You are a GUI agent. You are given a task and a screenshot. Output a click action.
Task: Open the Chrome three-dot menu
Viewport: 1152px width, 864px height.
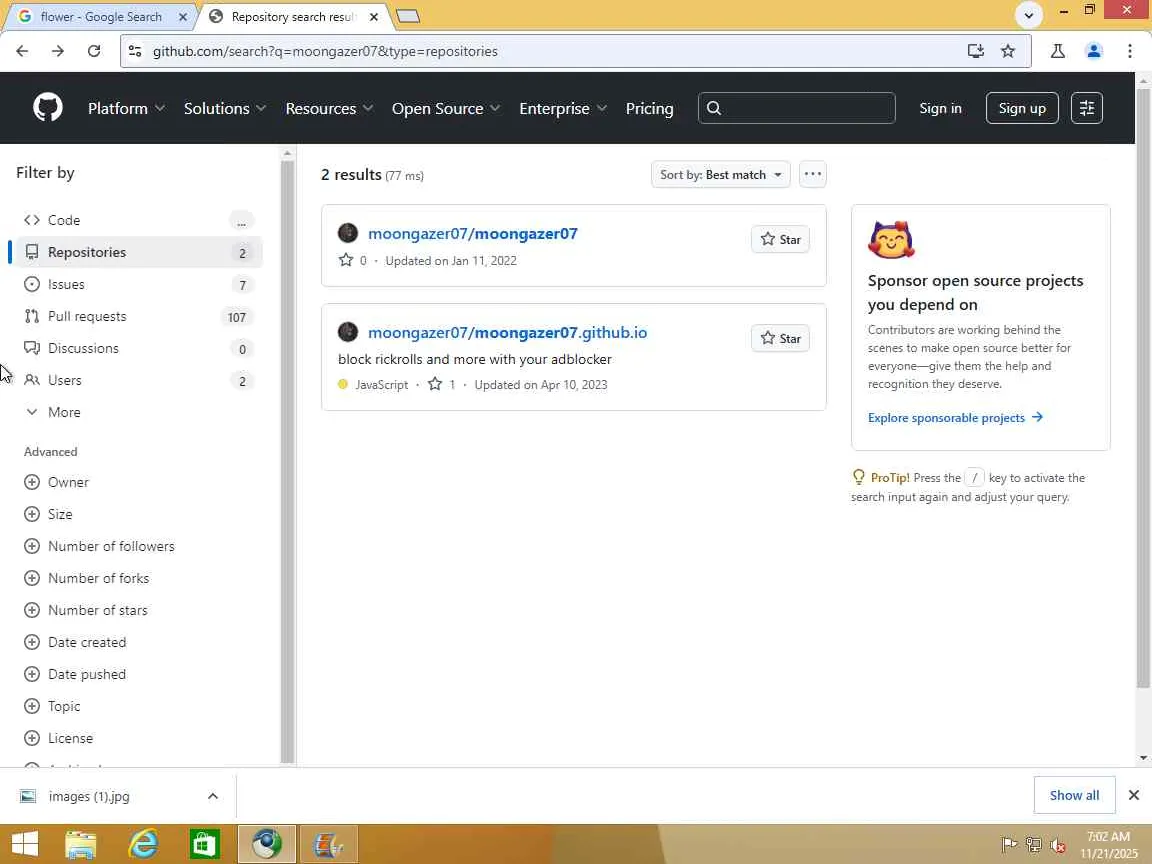pyautogui.click(x=1130, y=51)
